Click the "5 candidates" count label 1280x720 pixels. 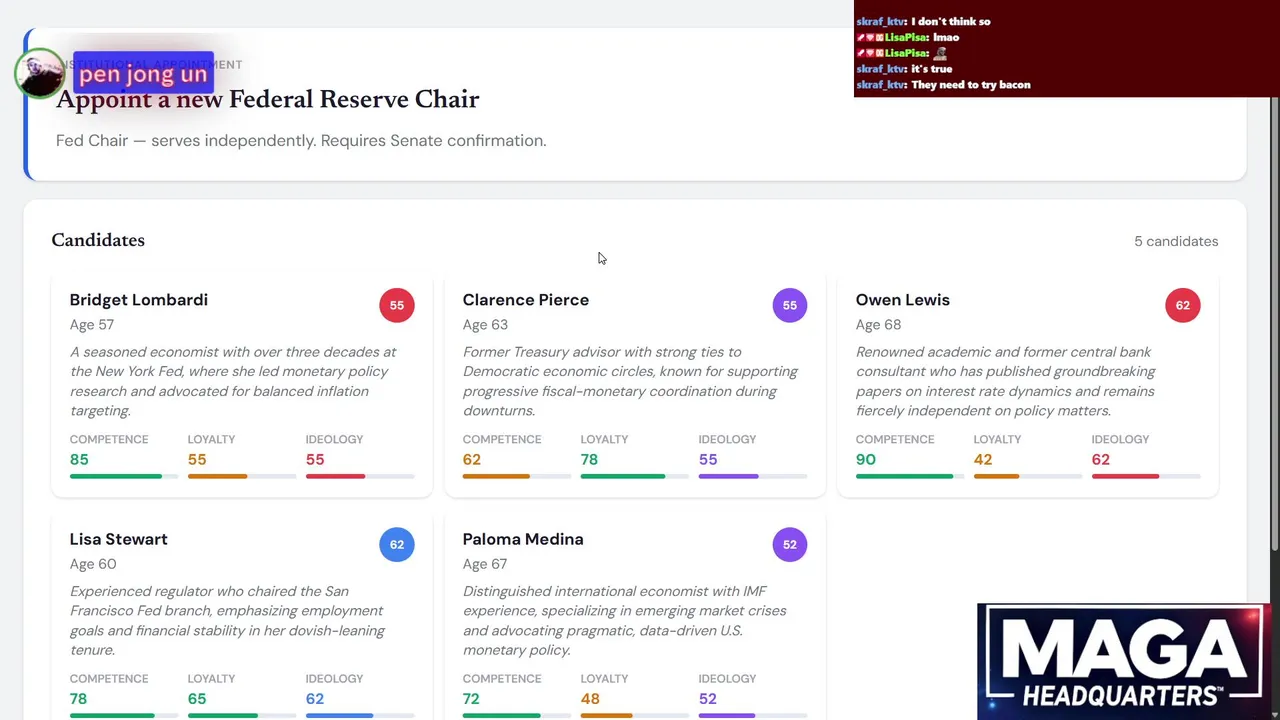pos(1176,241)
